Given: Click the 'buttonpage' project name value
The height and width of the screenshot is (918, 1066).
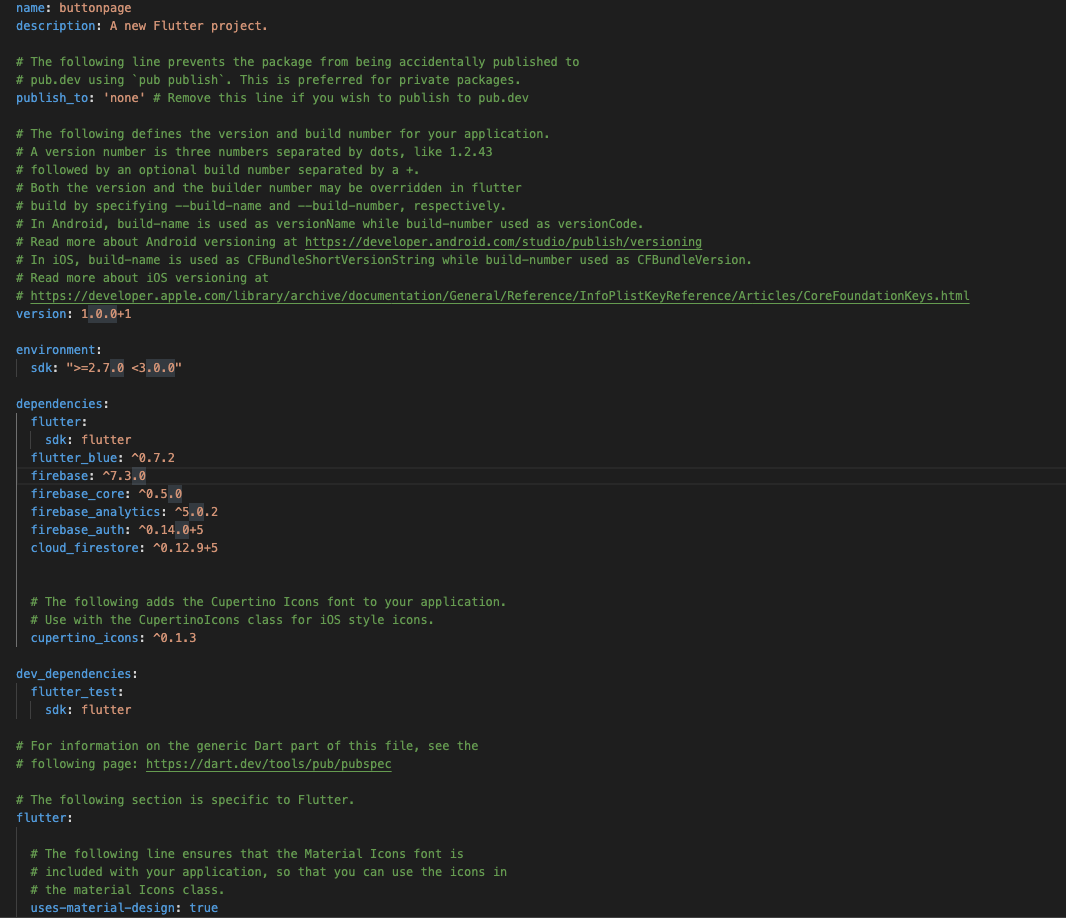Looking at the screenshot, I should coord(95,8).
